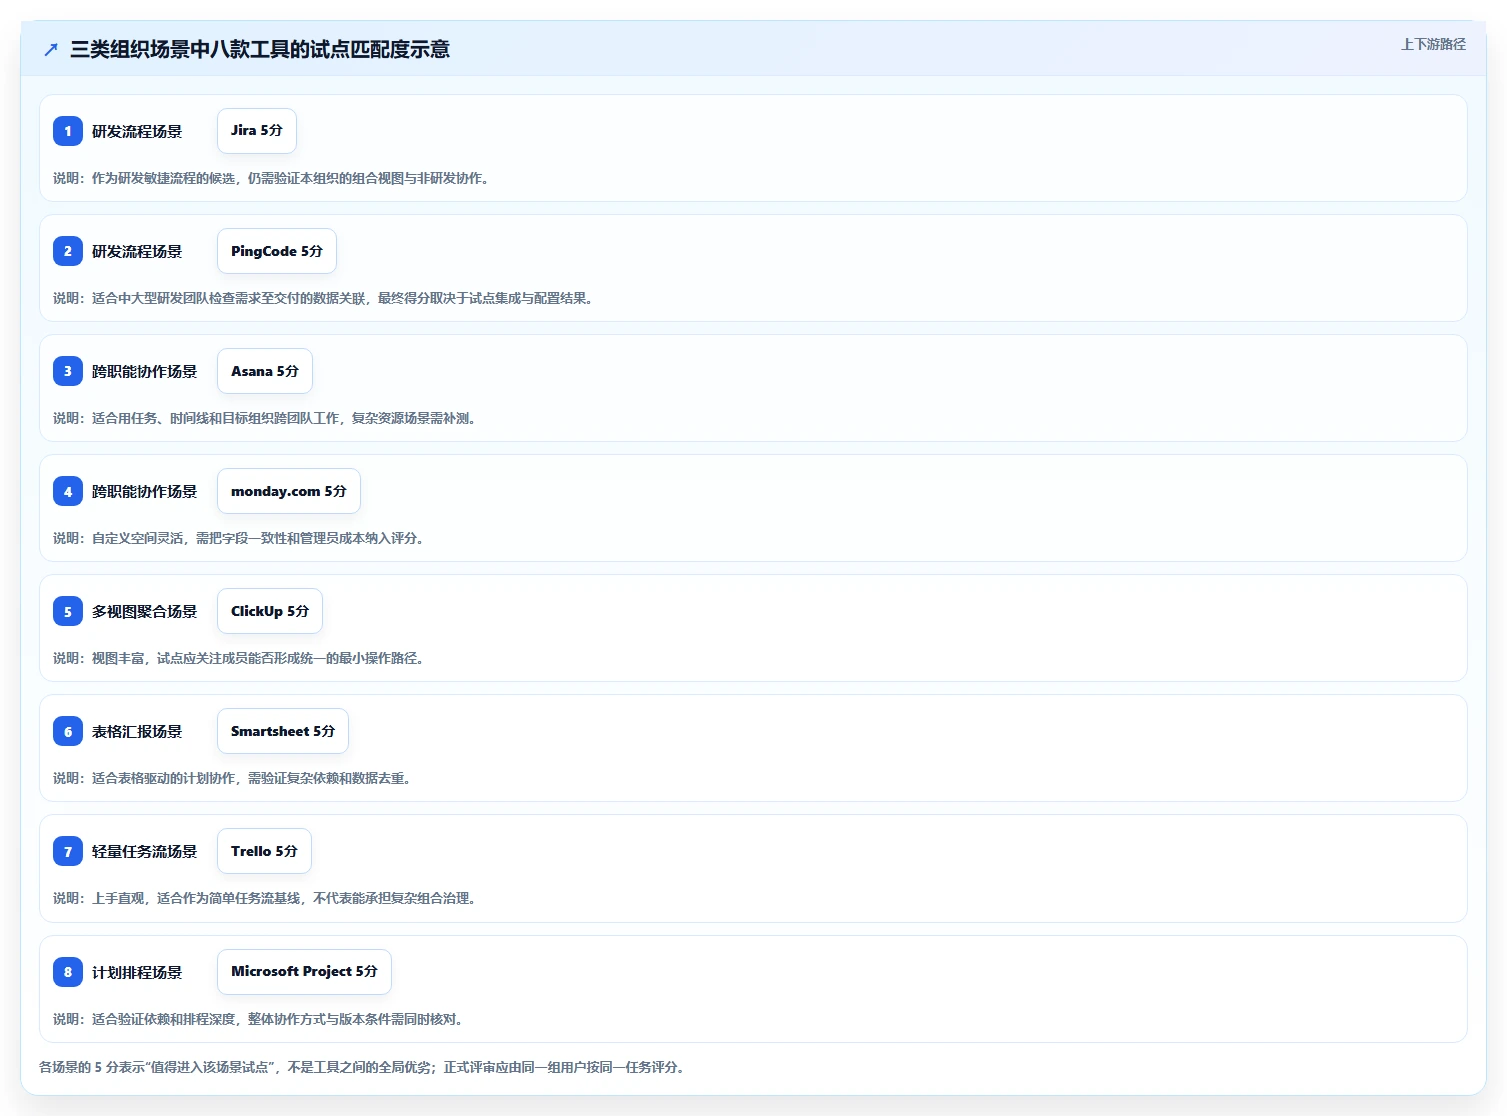Click the footnote starting 各场景的 5 分表示
The width and height of the screenshot is (1507, 1116).
pos(362,1067)
